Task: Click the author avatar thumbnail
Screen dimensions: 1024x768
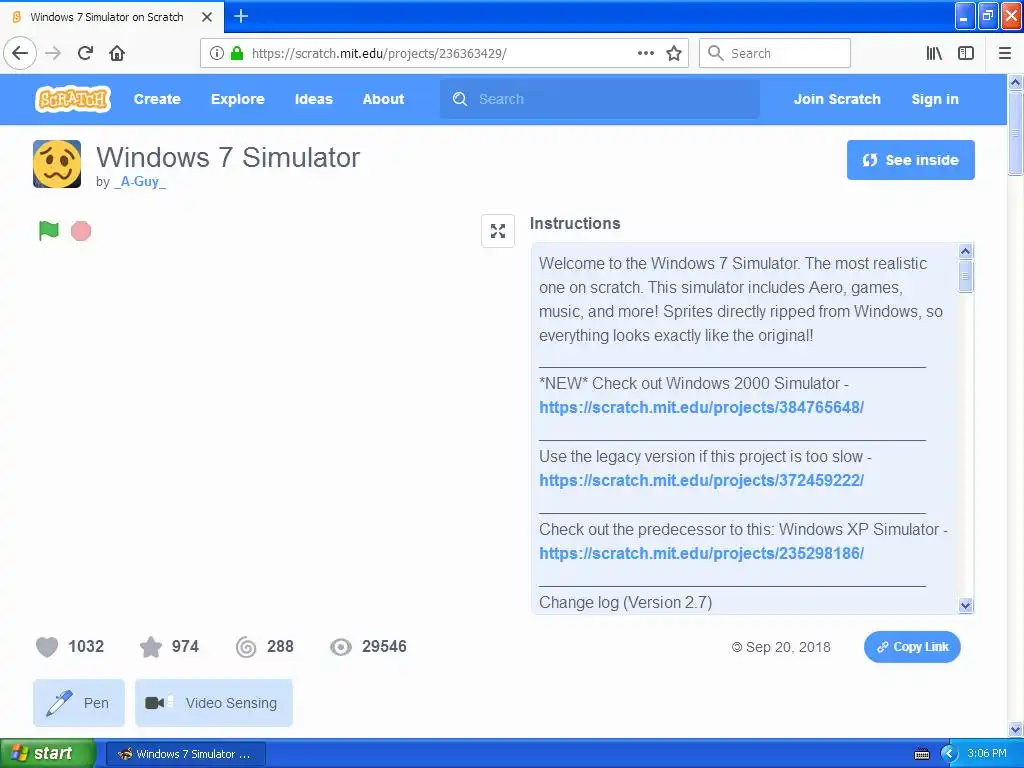Action: [x=57, y=164]
